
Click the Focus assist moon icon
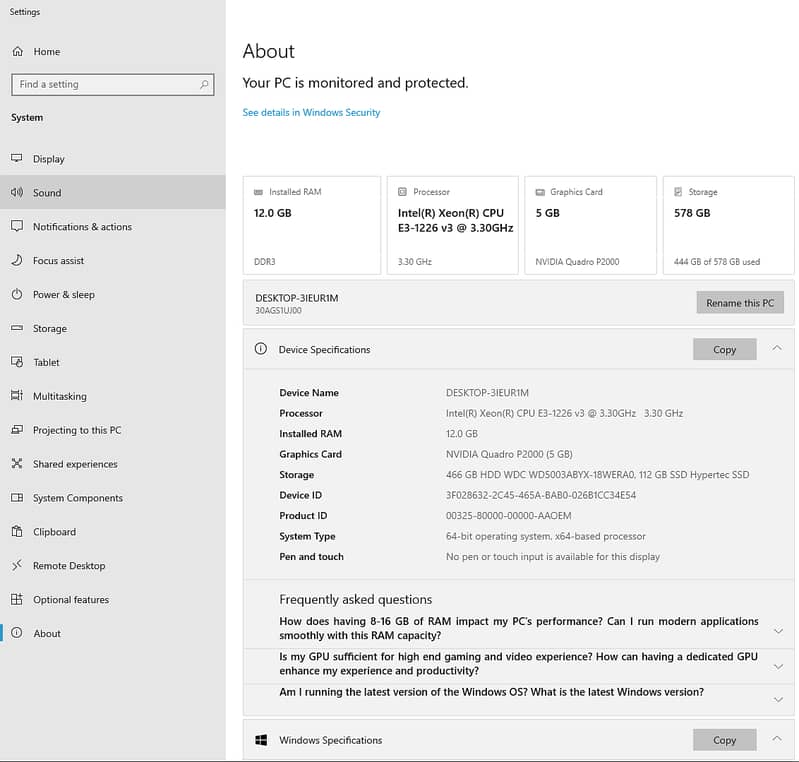click(17, 260)
